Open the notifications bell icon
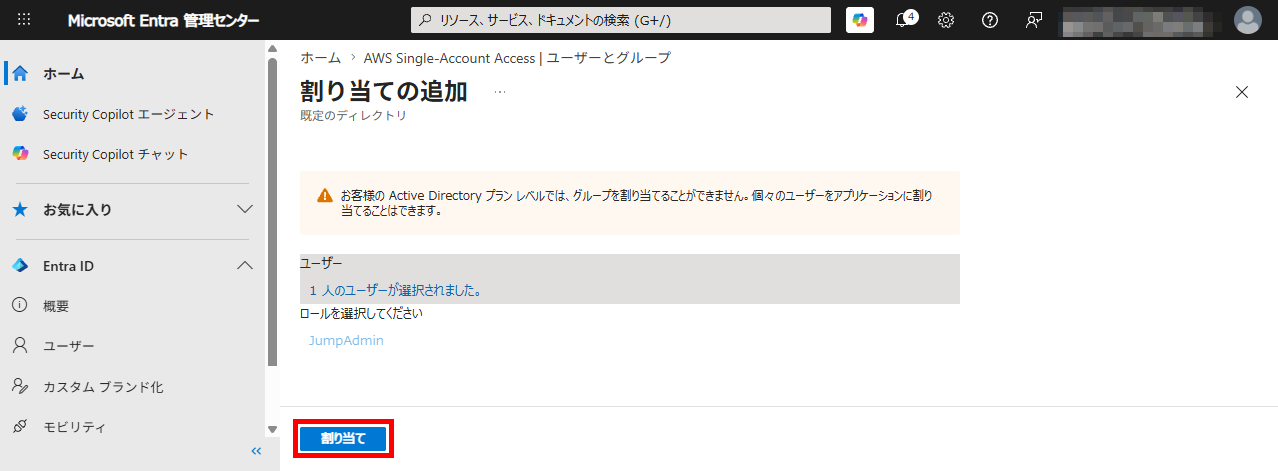Screen dimensions: 1278x471 click(903, 20)
